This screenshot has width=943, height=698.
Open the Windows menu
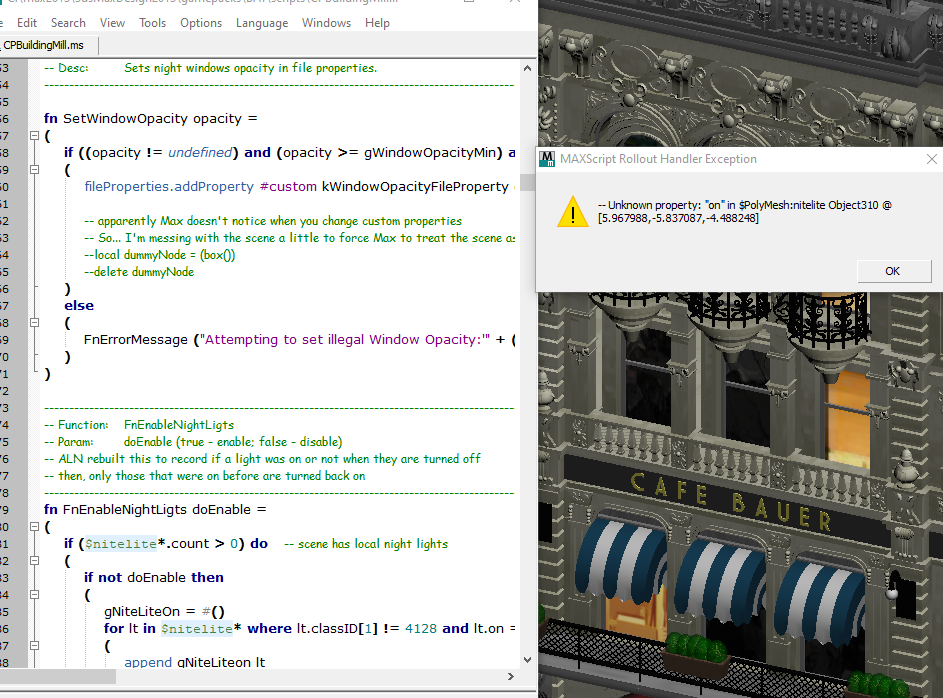(x=326, y=23)
